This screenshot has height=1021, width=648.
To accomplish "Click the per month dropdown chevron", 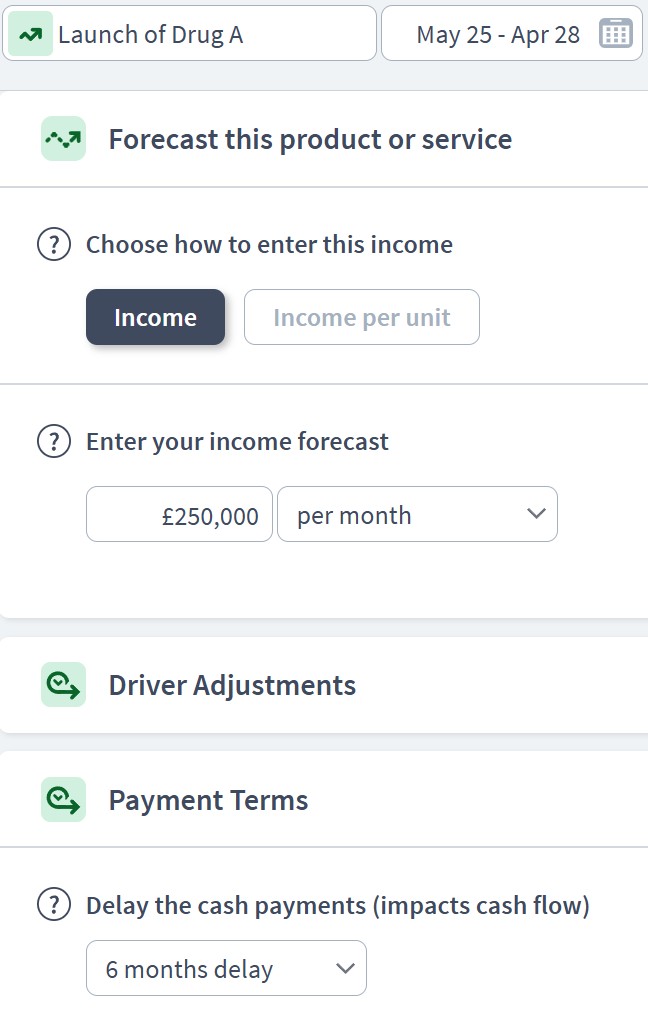I will coord(536,514).
